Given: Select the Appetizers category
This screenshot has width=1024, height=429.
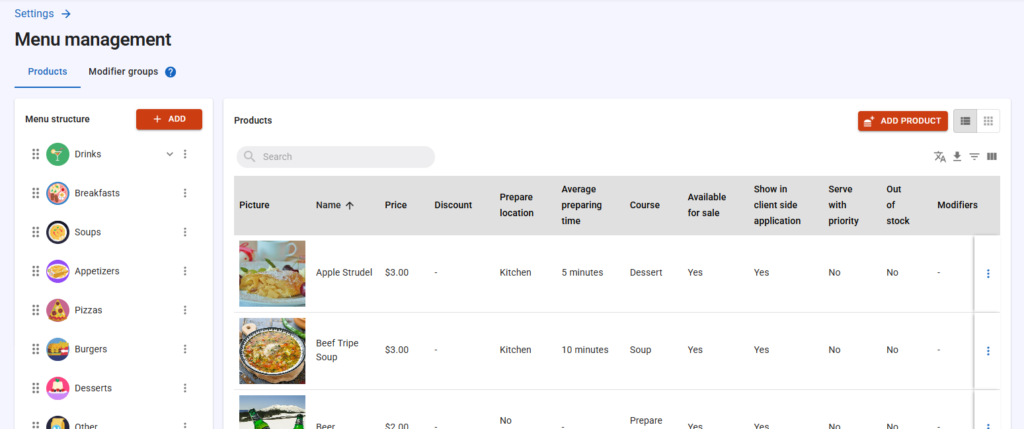Looking at the screenshot, I should [x=97, y=271].
